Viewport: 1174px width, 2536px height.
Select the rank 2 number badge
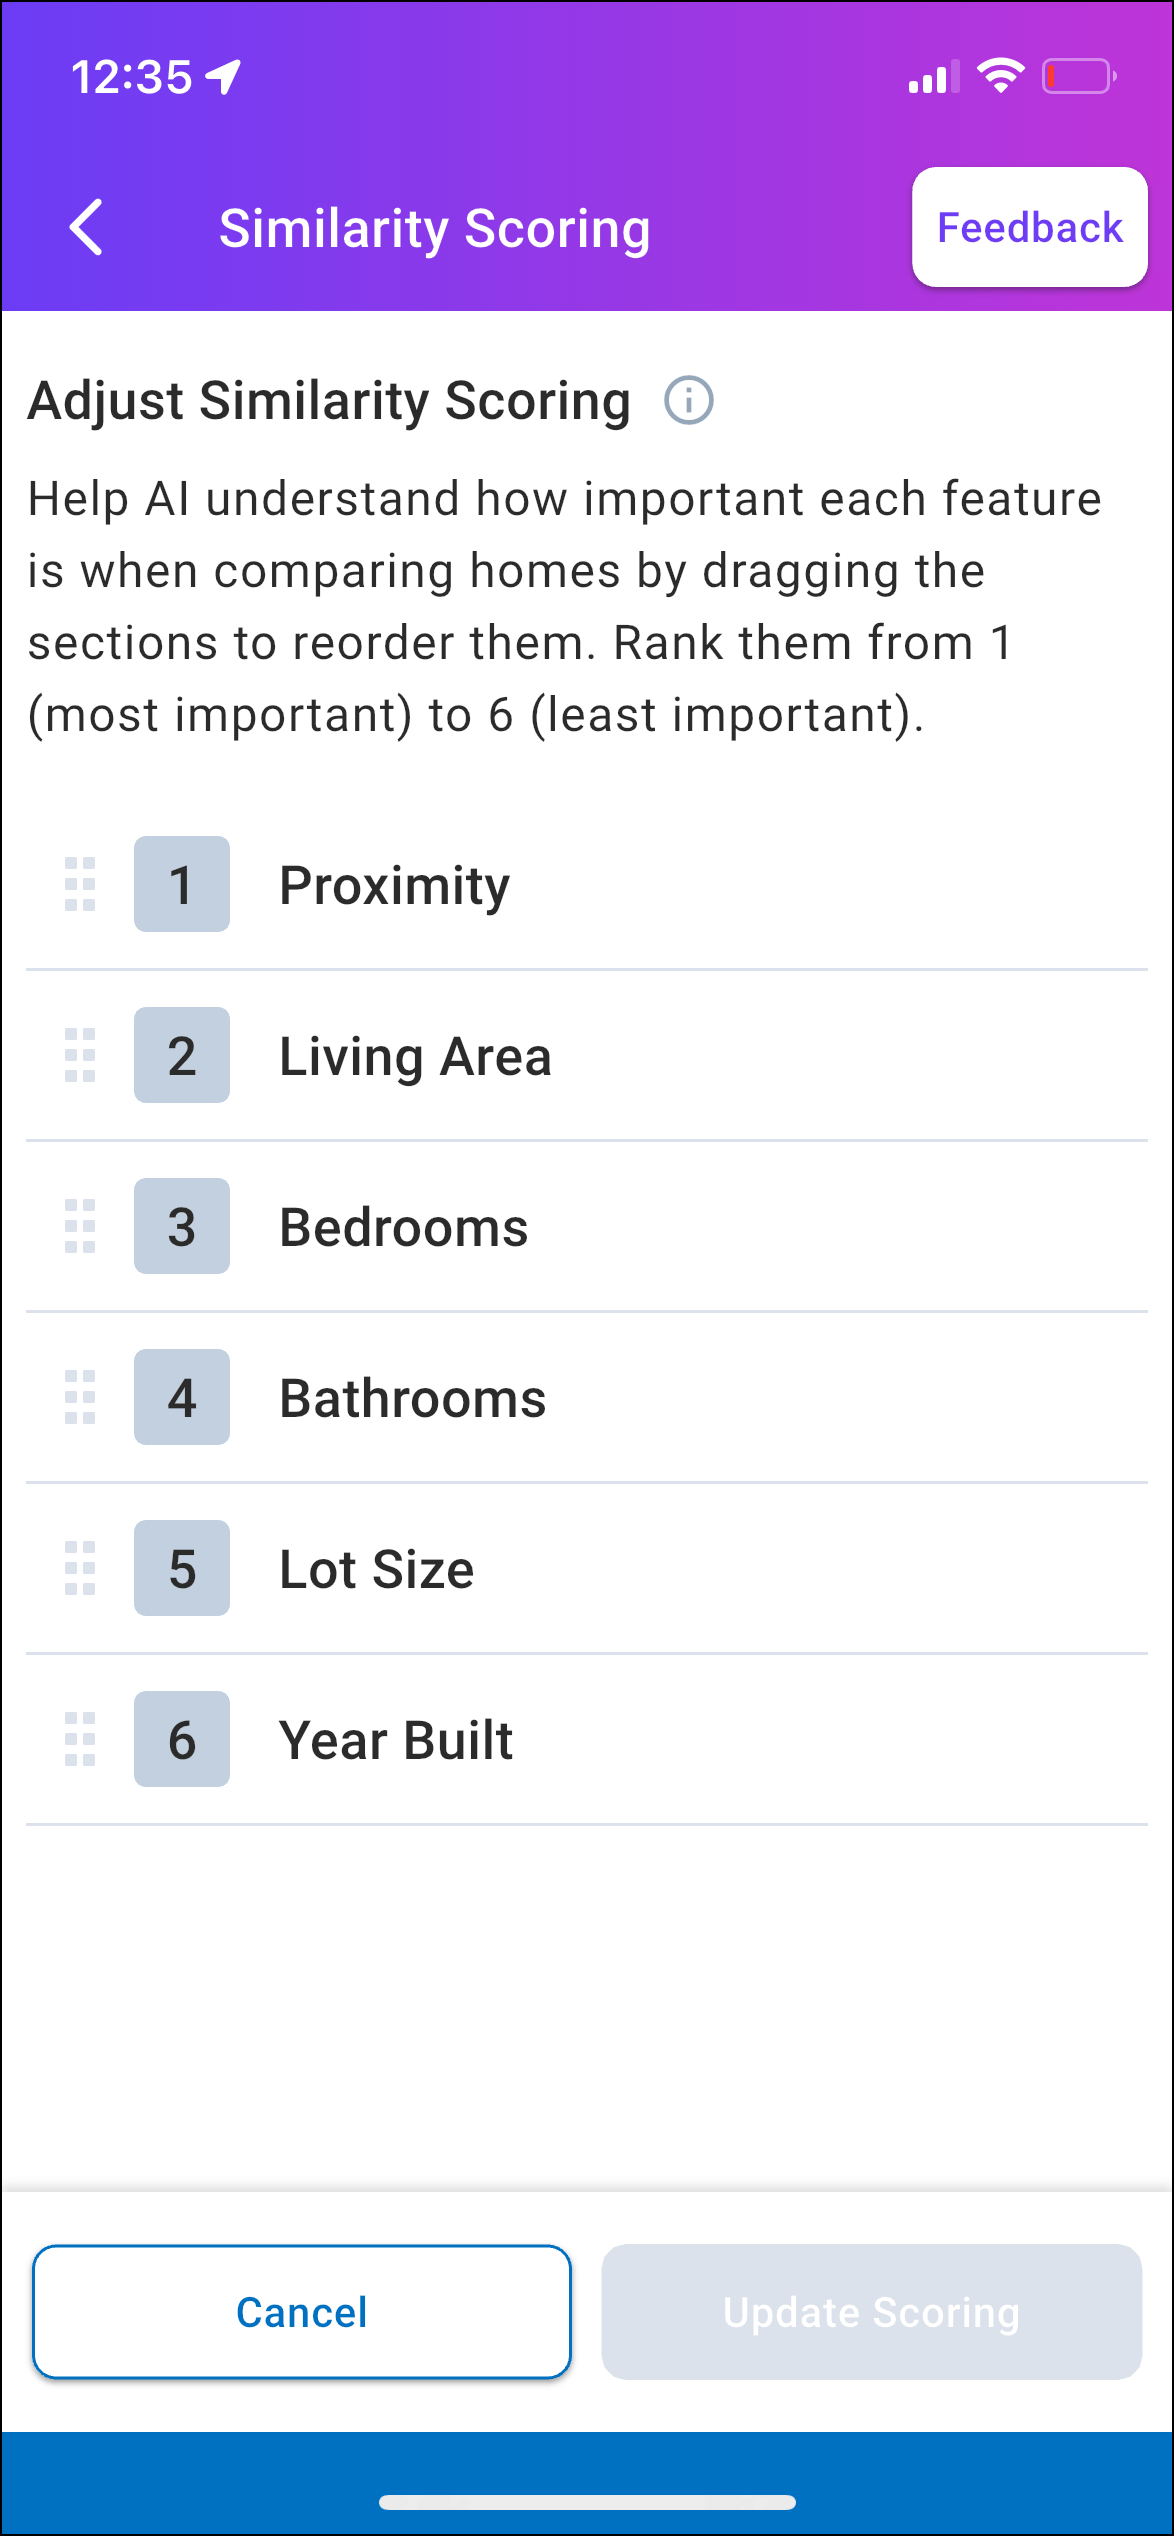[182, 1055]
